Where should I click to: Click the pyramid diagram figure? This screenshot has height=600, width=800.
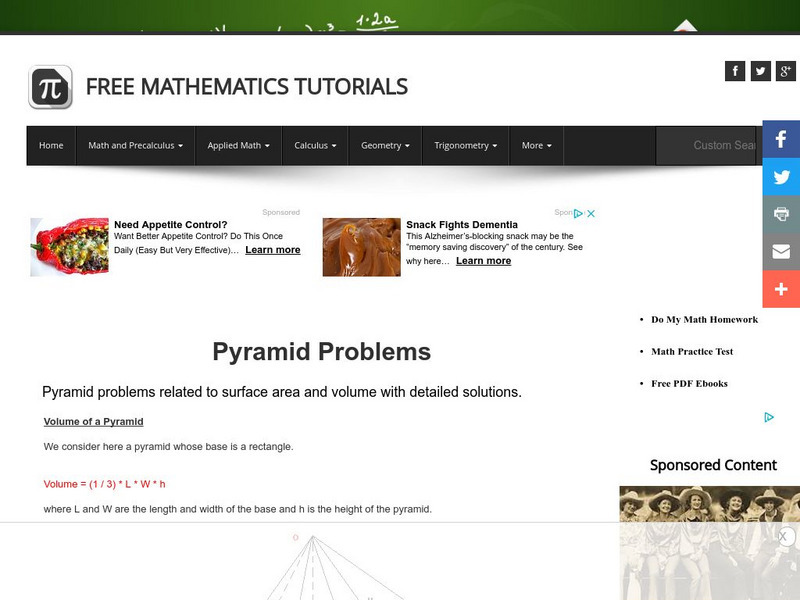[334, 566]
